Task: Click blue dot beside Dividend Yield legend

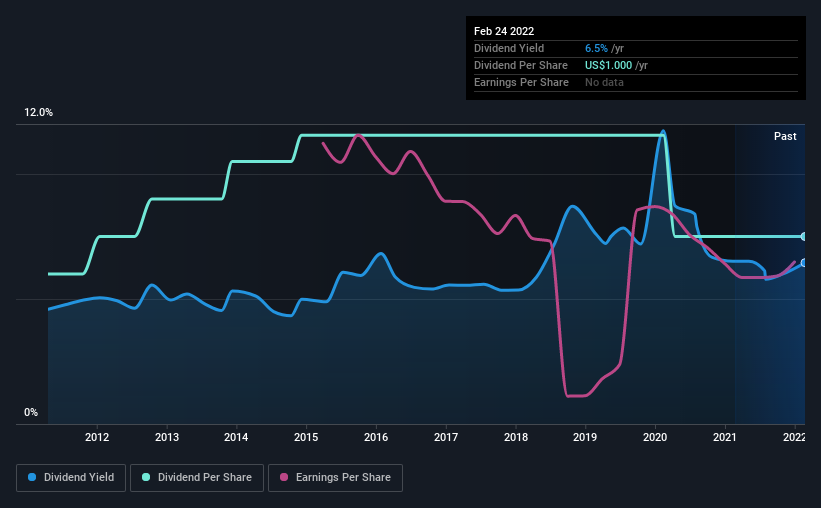Action: [x=33, y=478]
